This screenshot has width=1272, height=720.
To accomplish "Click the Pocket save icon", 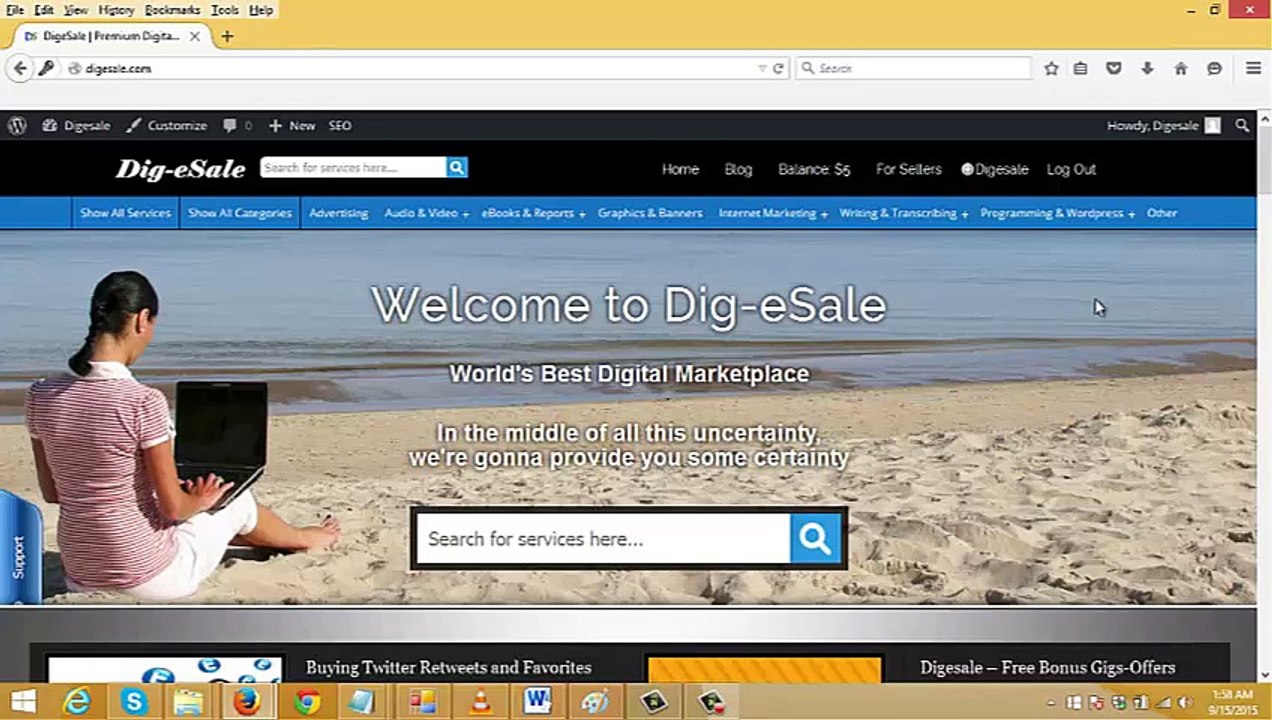I will pos(1114,68).
